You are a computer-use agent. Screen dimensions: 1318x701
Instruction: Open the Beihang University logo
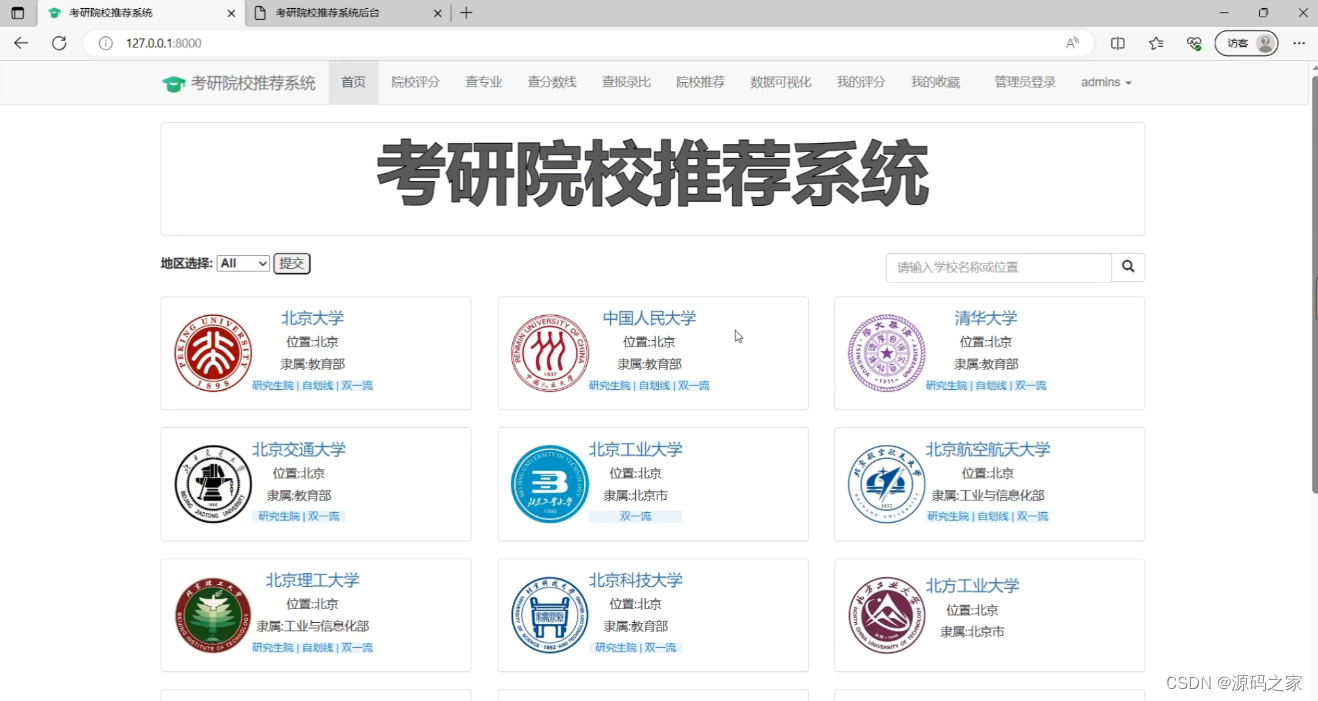click(x=886, y=484)
